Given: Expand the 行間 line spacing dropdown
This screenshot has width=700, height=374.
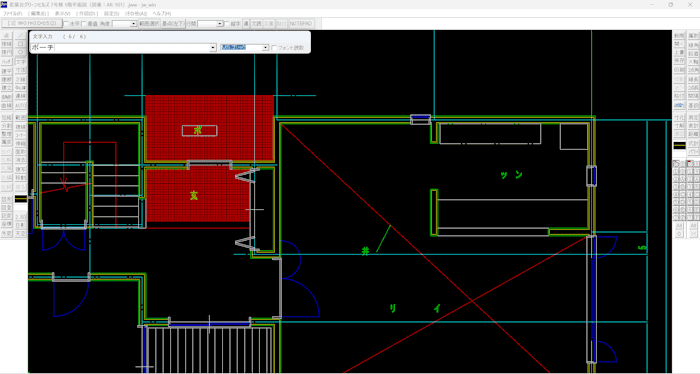Looking at the screenshot, I should tap(220, 24).
